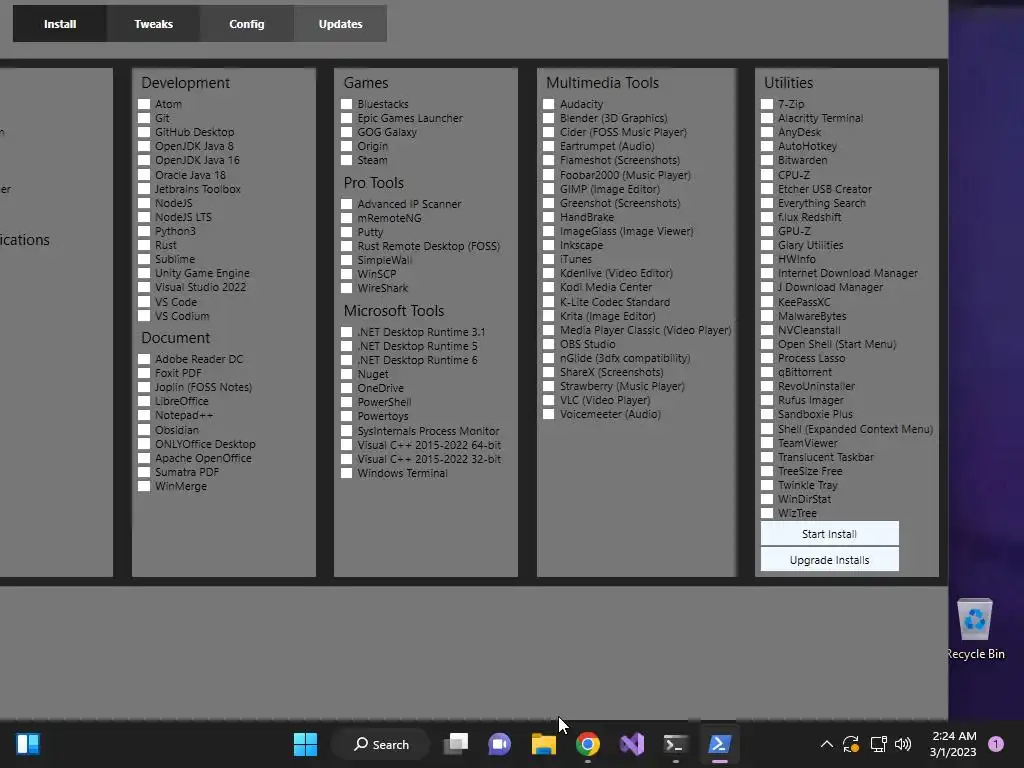Tick the Steam checkbox
Image resolution: width=1024 pixels, height=768 pixels.
pyautogui.click(x=347, y=160)
